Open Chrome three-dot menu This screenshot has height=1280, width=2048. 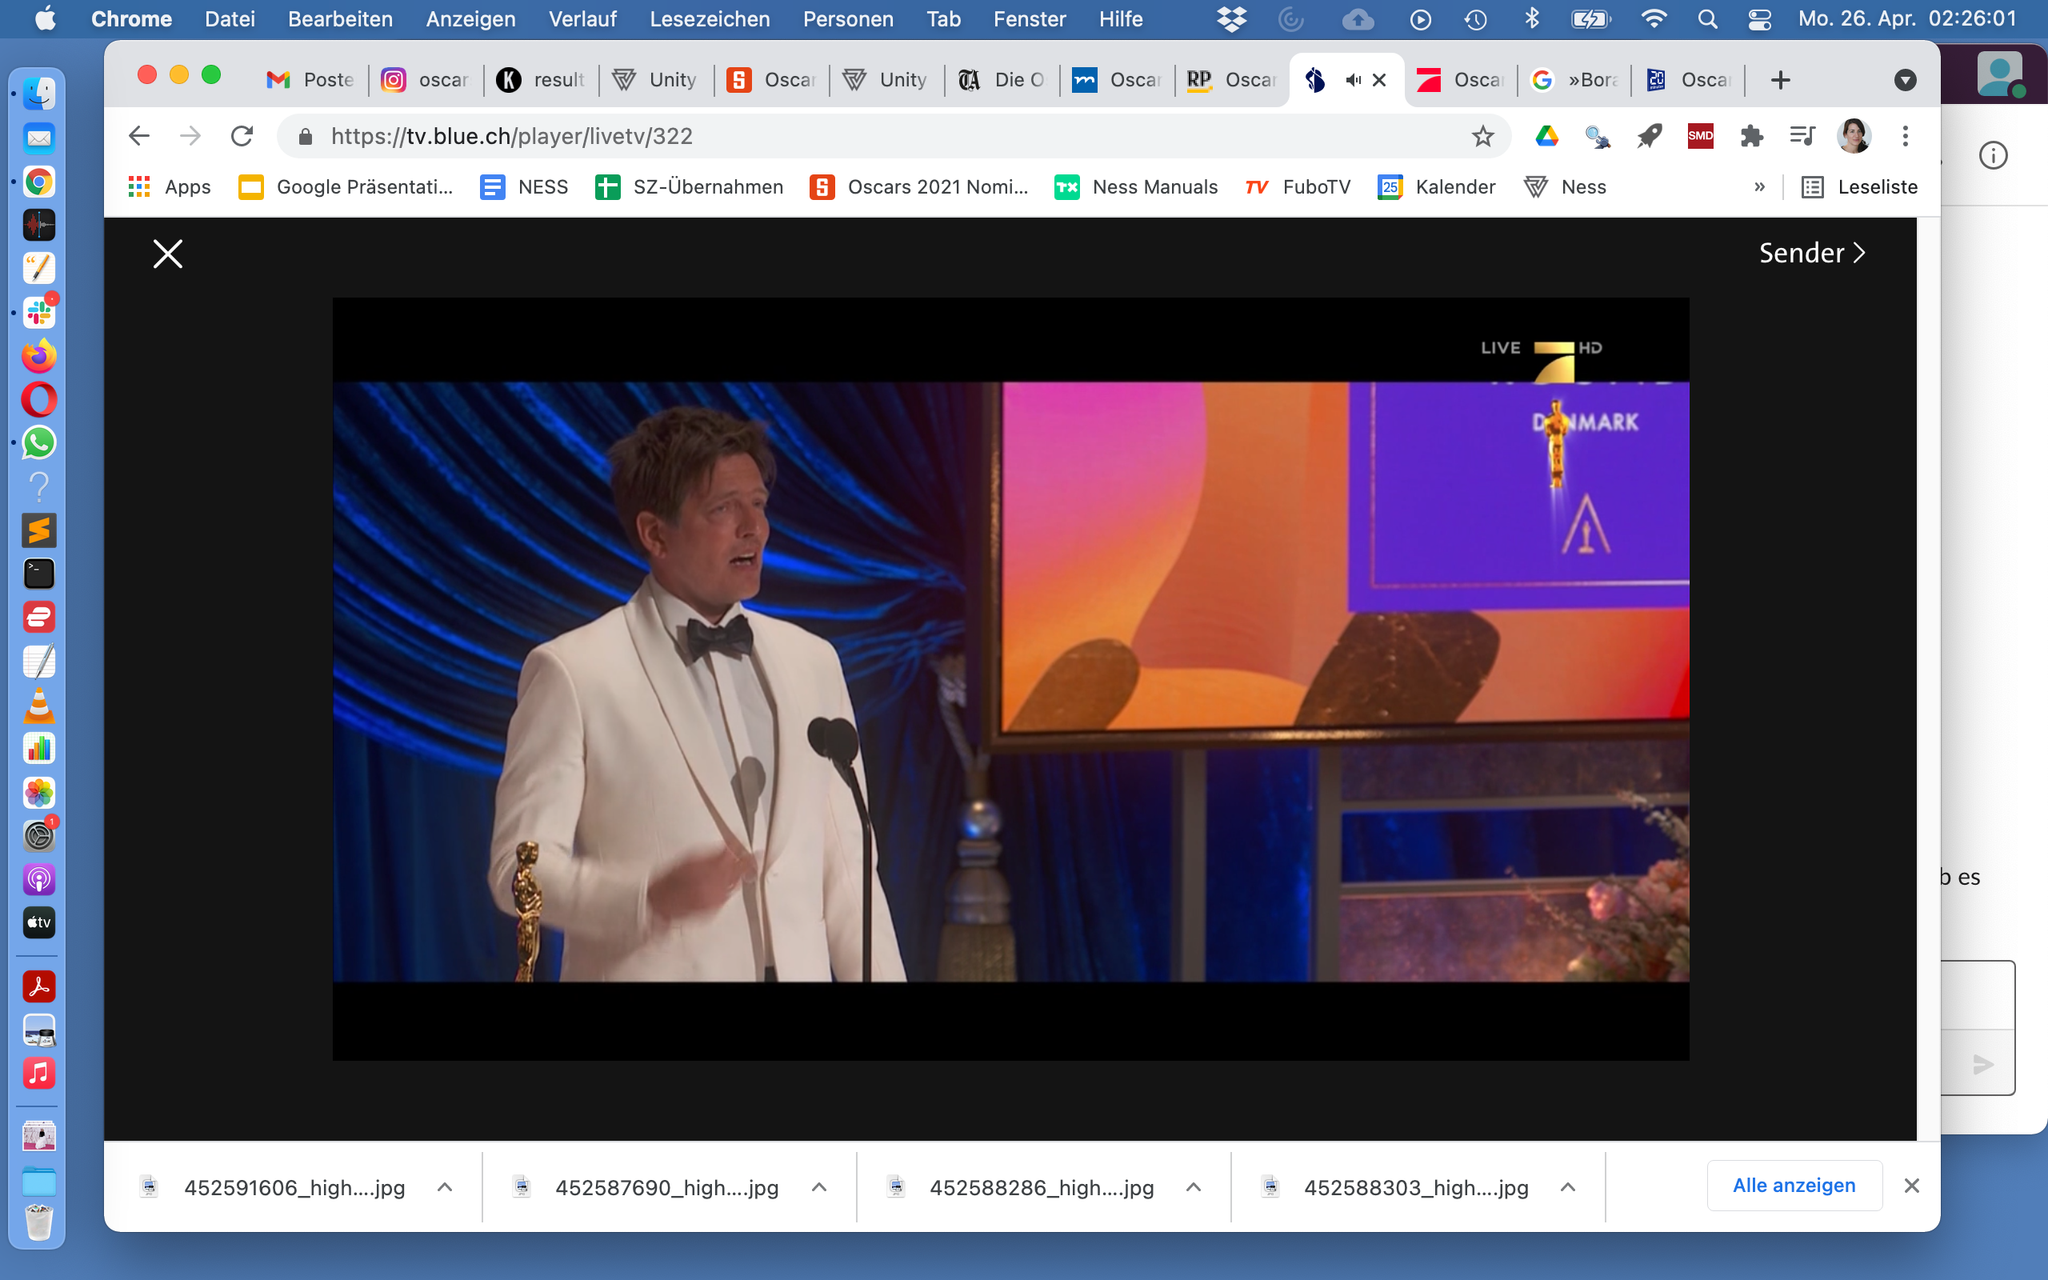pos(1905,136)
